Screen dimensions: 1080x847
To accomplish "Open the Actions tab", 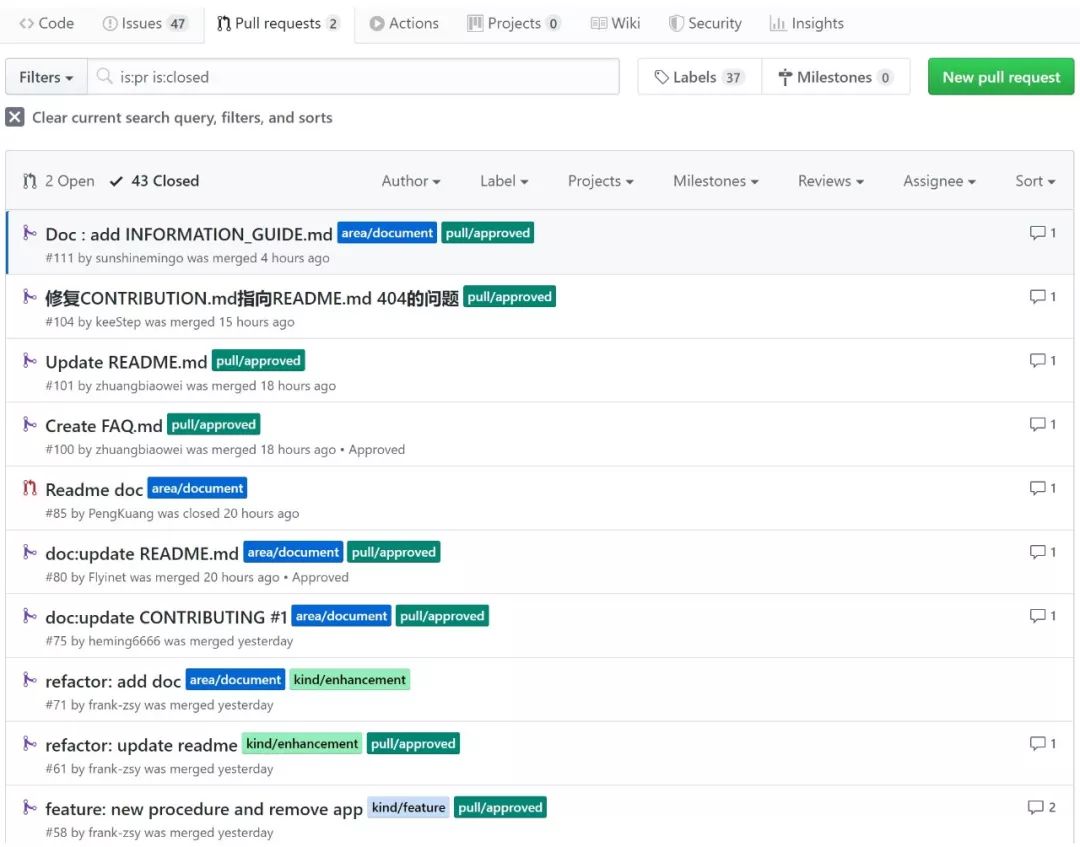I will [x=404, y=23].
